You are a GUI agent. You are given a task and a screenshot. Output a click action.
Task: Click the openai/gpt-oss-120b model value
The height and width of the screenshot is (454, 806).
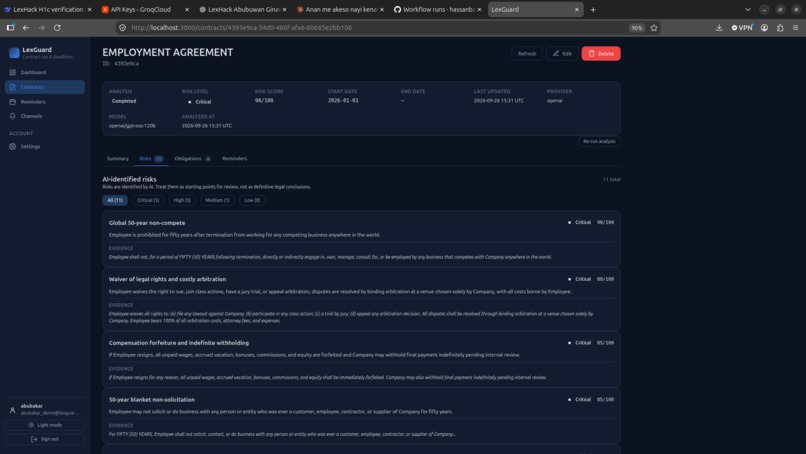(132, 126)
